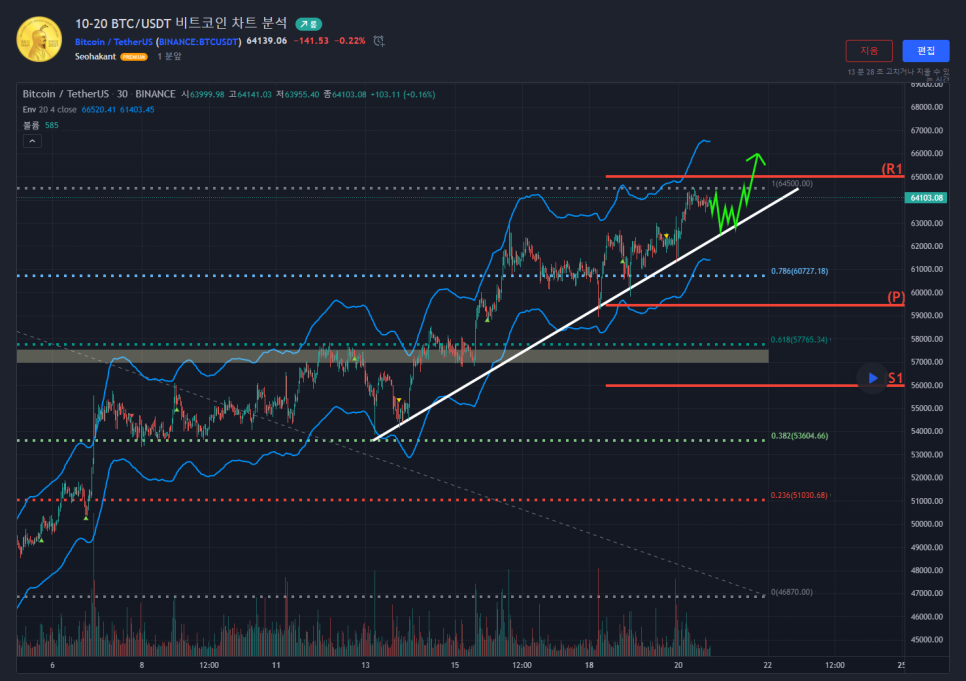Screen dimensions: 966x681
Task: Click the red 지움 delete button
Action: [x=868, y=51]
